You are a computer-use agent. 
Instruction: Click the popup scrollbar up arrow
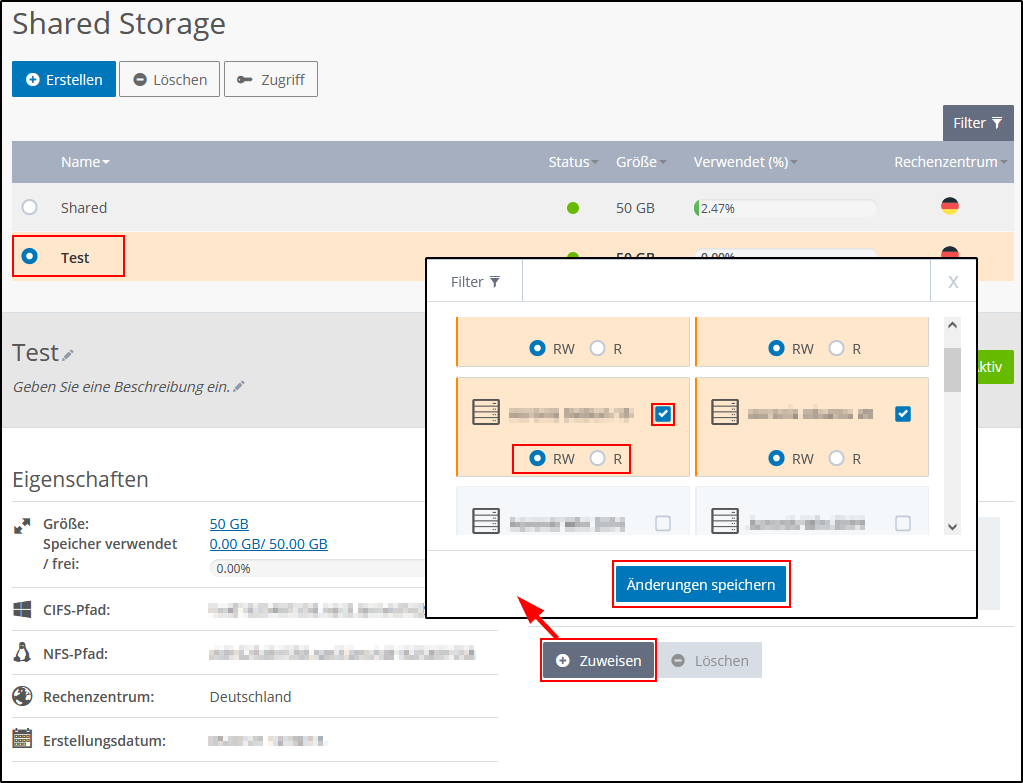click(x=953, y=325)
